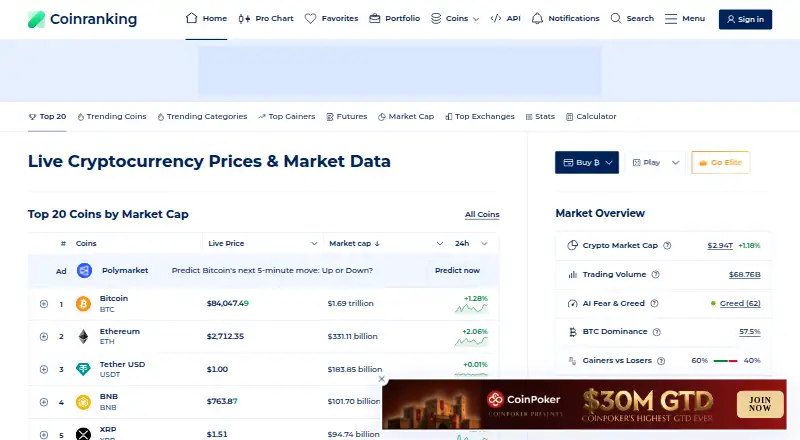Click the Bitcoin coin icon
The height and width of the screenshot is (440, 800).
coord(83,304)
